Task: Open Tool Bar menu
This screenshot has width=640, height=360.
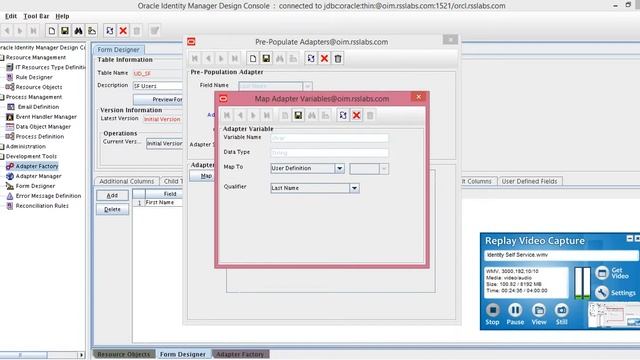Action: (x=36, y=16)
